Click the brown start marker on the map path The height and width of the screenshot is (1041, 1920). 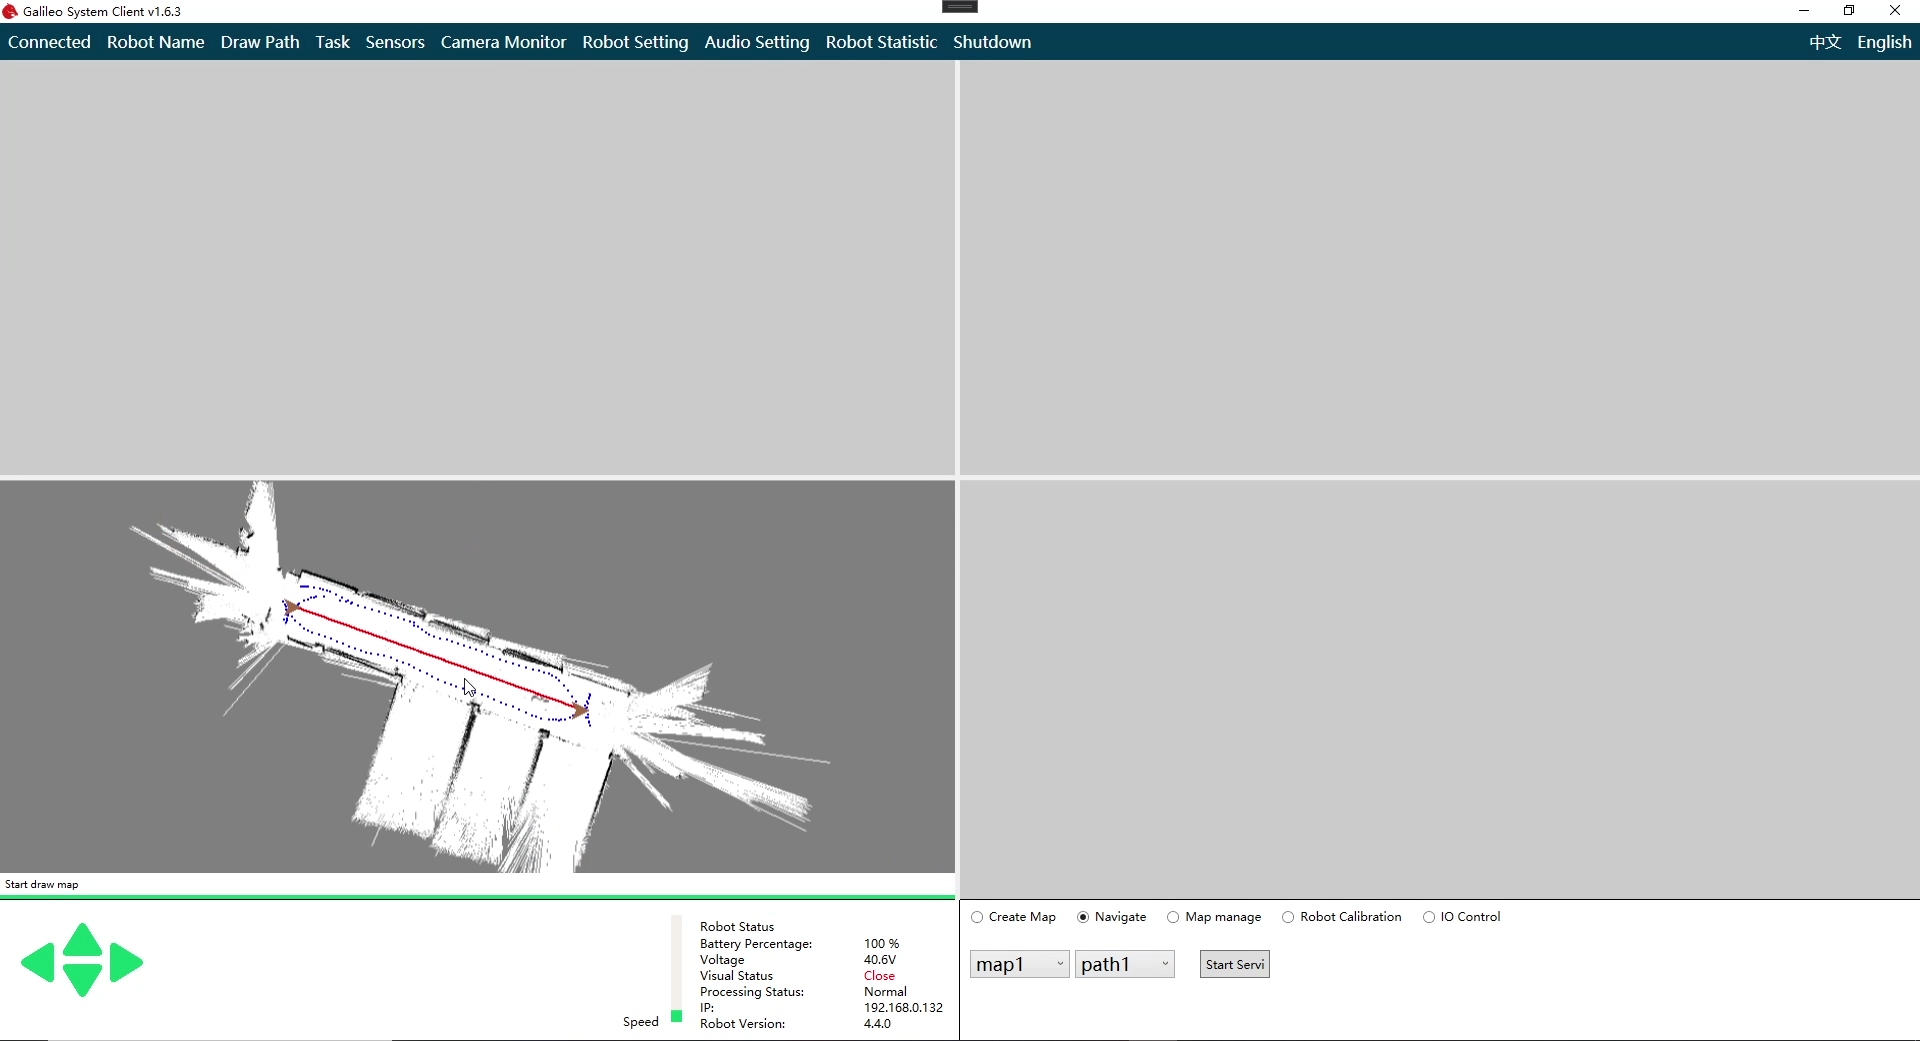(292, 607)
